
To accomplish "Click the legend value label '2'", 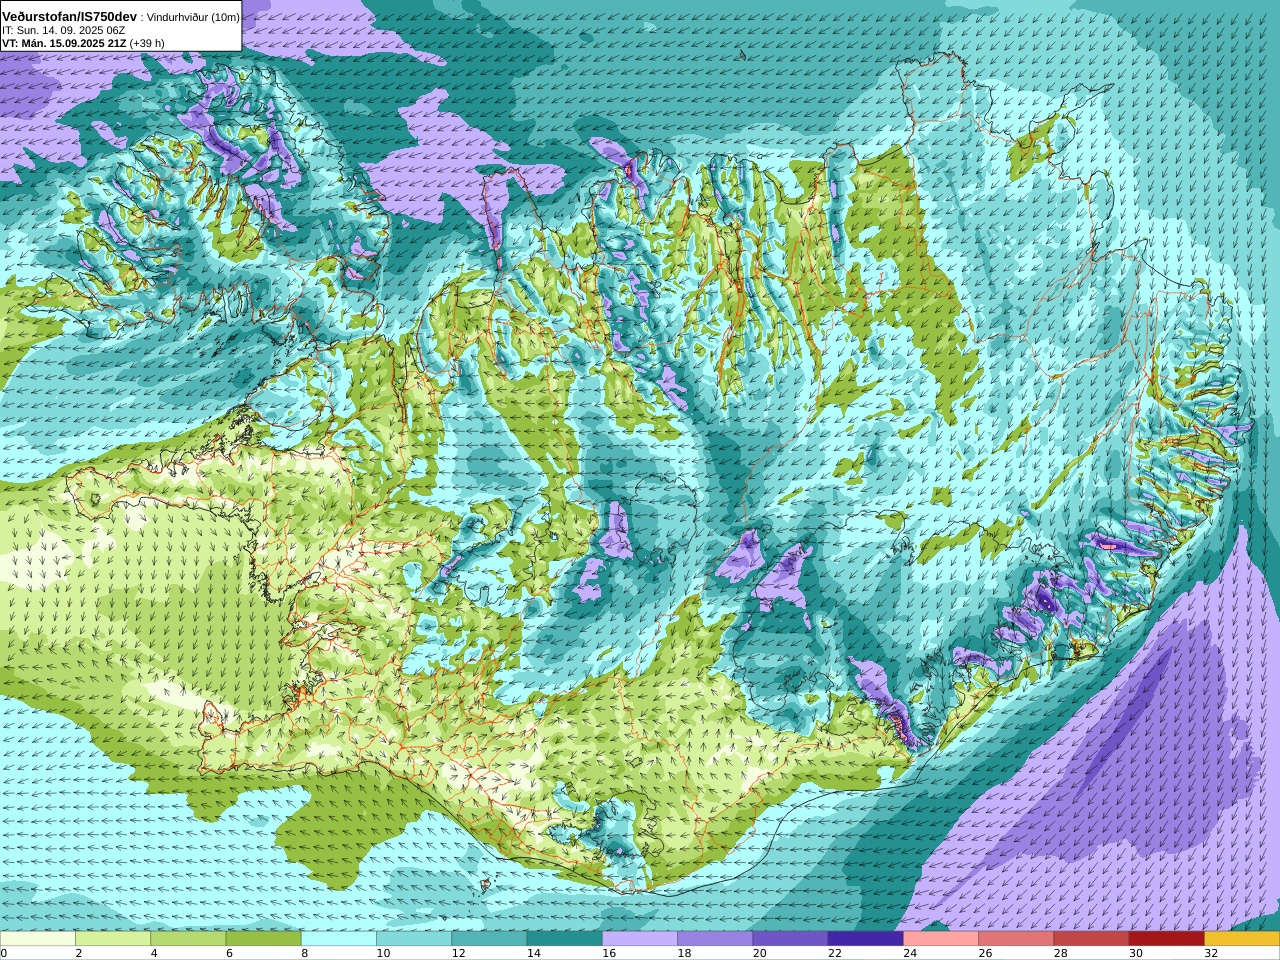I will click(x=79, y=953).
